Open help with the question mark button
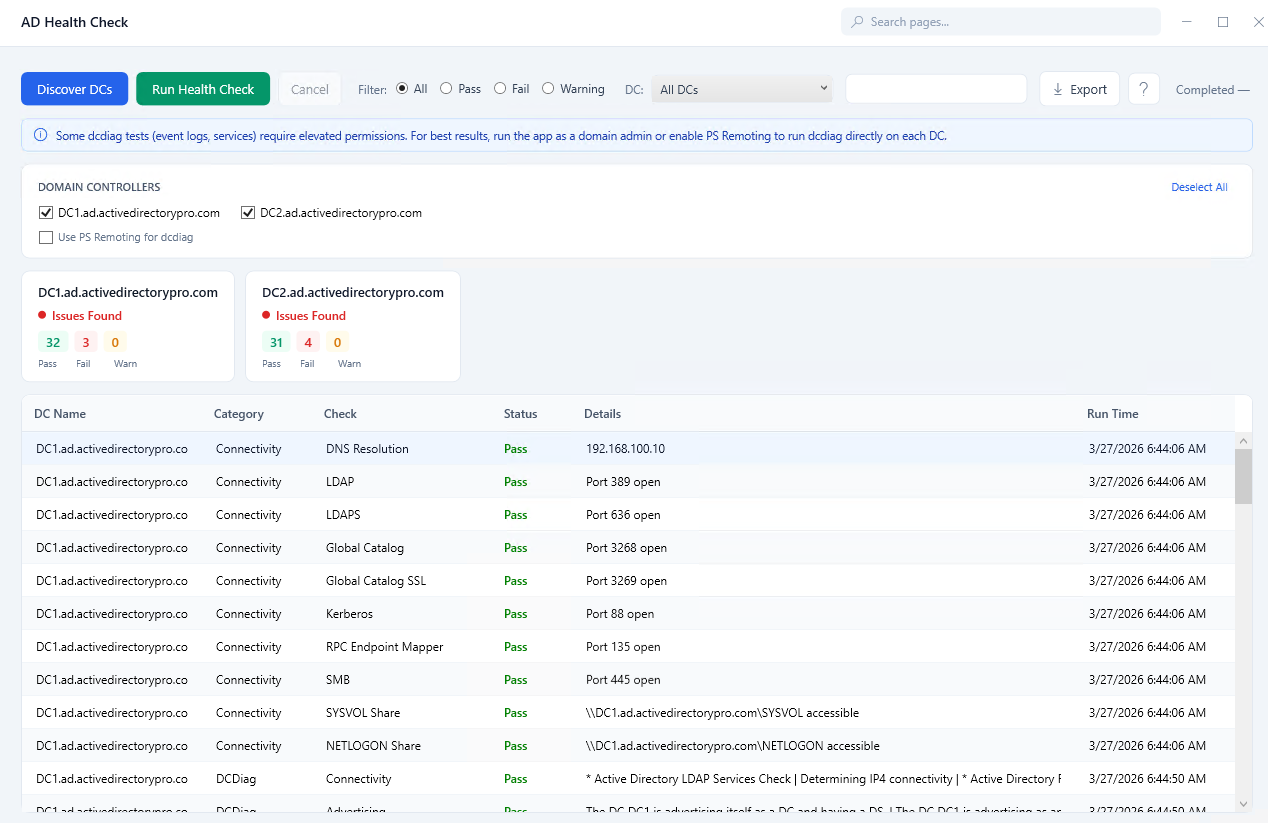This screenshot has height=823, width=1268. (1144, 89)
